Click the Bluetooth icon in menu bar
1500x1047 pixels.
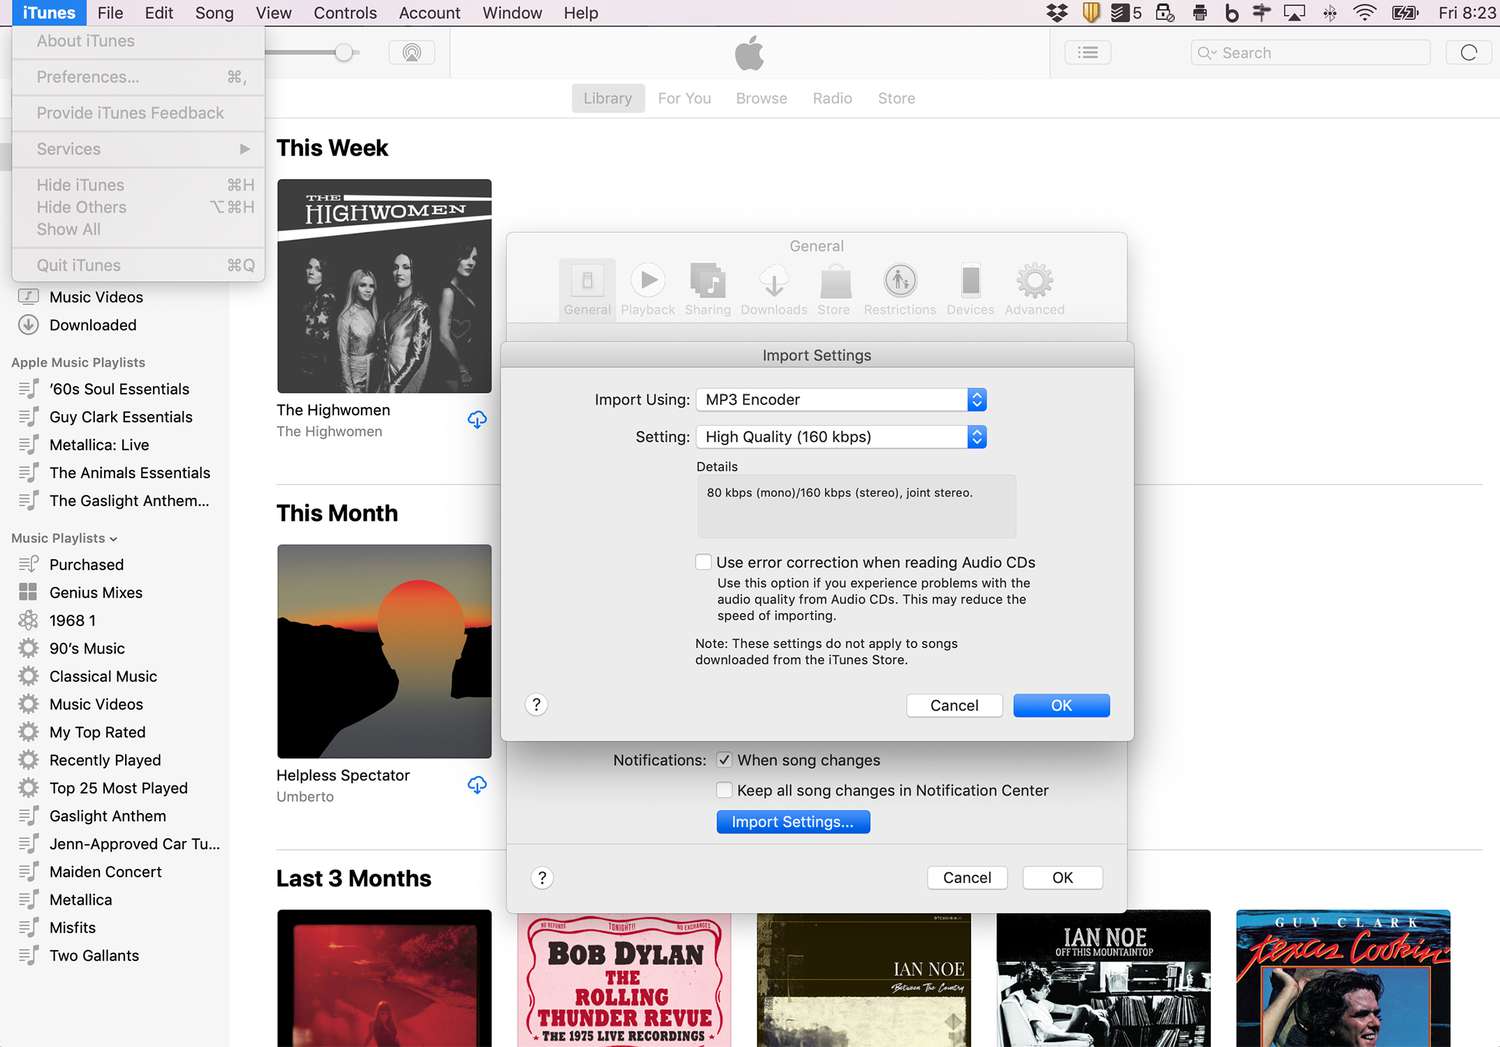[1330, 13]
